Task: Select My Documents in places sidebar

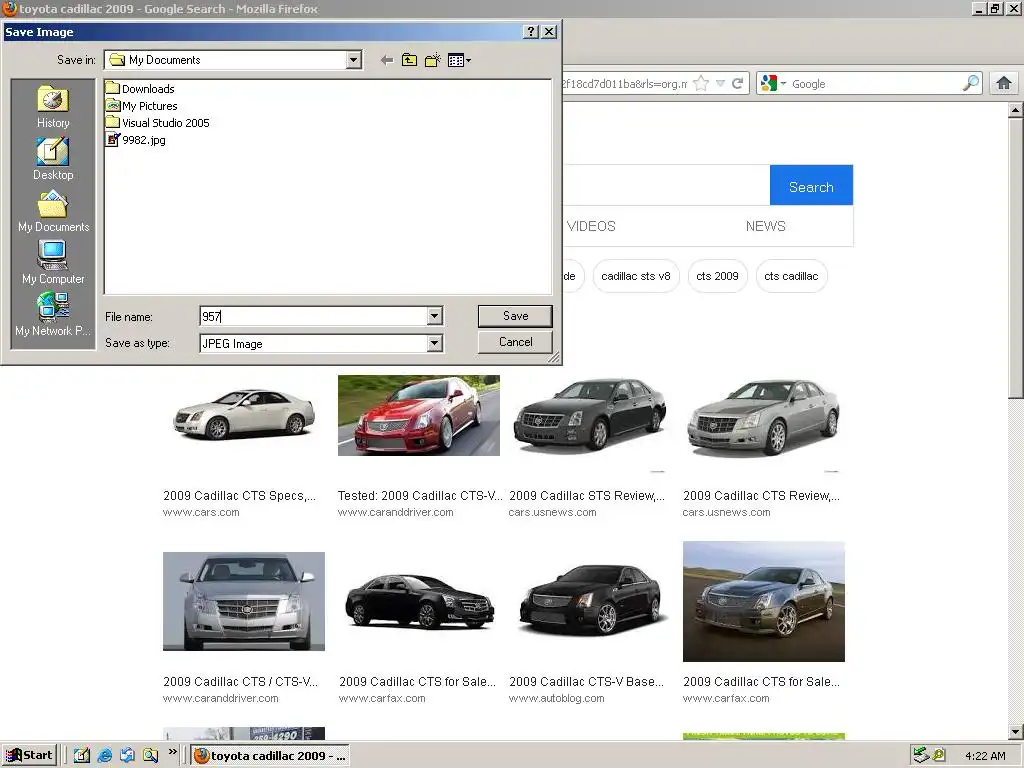Action: pos(53,211)
